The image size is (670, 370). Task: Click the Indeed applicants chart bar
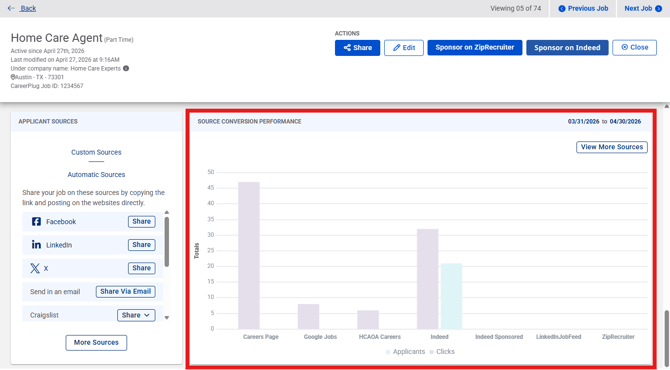[451, 296]
